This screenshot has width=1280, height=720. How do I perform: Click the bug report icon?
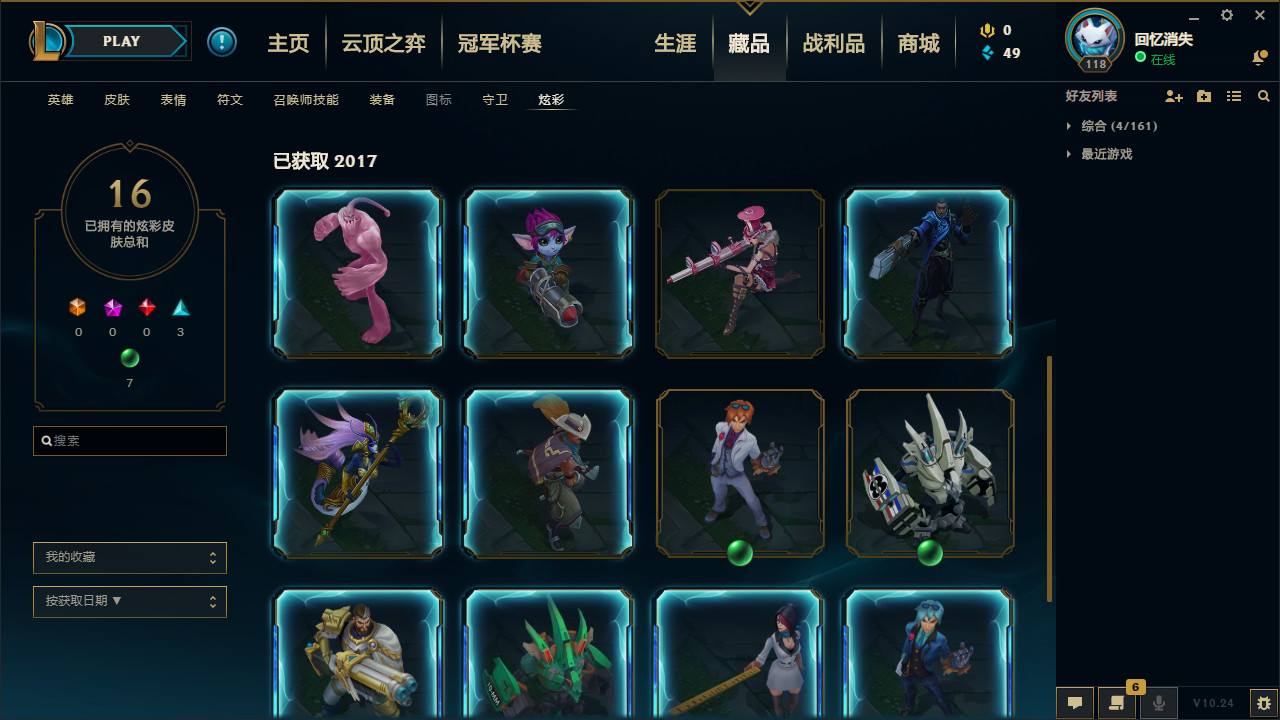click(x=1264, y=703)
